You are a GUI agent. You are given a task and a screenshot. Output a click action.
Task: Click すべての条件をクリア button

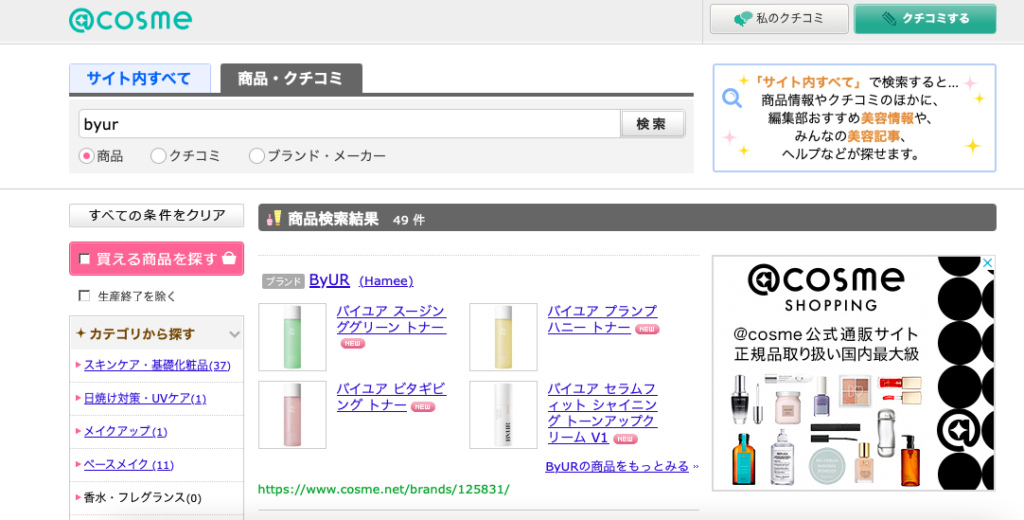click(157, 215)
